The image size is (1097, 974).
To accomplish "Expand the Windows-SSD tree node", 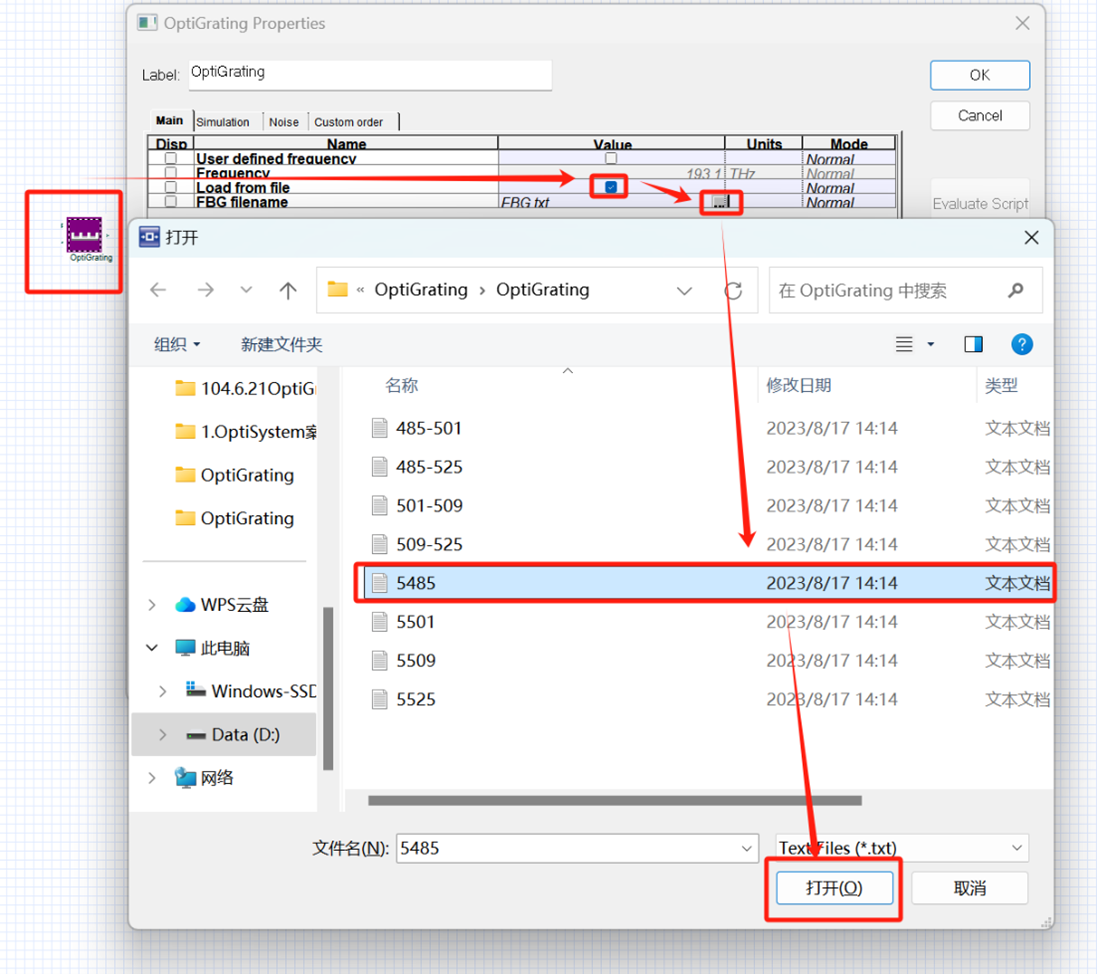I will point(162,691).
